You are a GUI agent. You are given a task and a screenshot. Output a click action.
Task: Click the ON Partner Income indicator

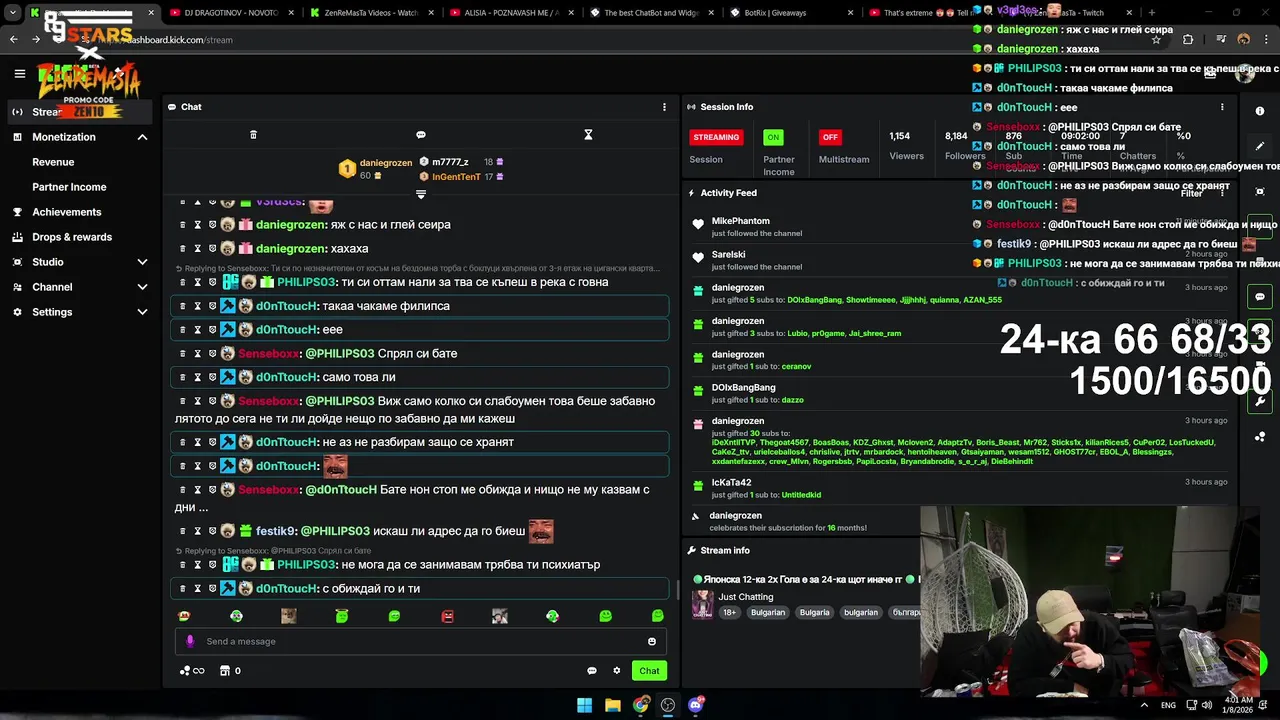click(773, 137)
